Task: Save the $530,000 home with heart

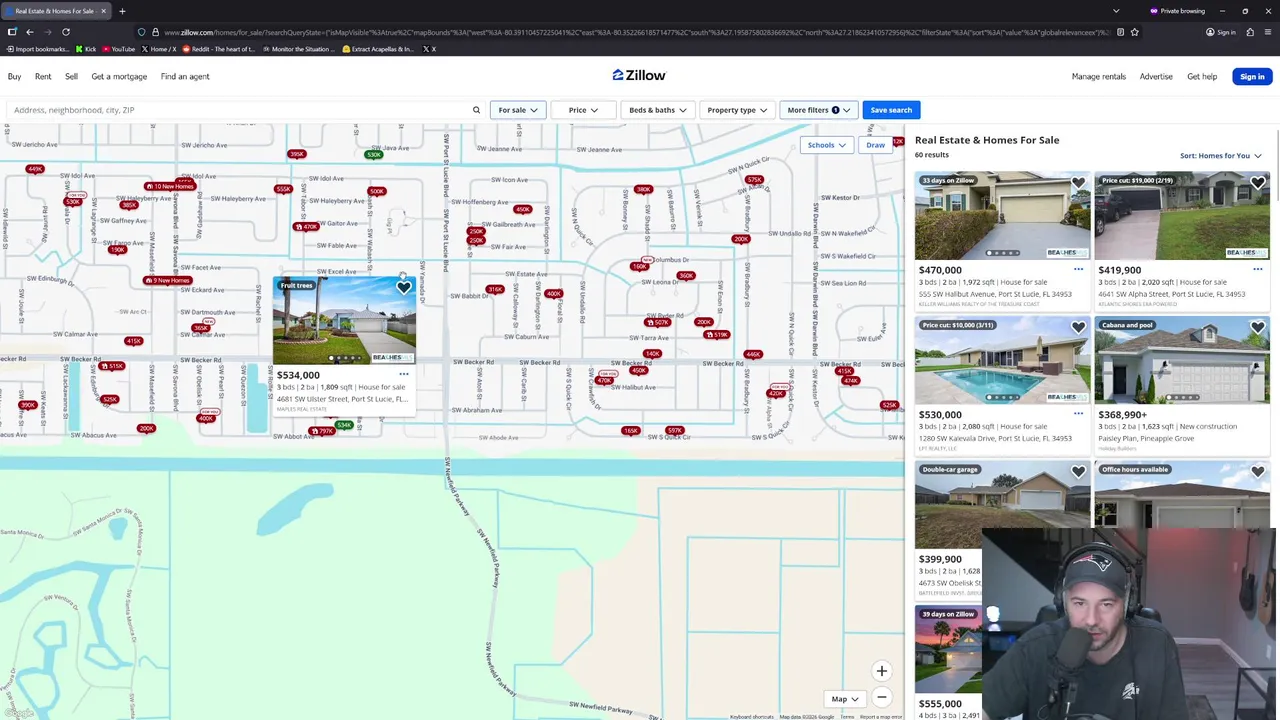Action: pyautogui.click(x=1078, y=327)
